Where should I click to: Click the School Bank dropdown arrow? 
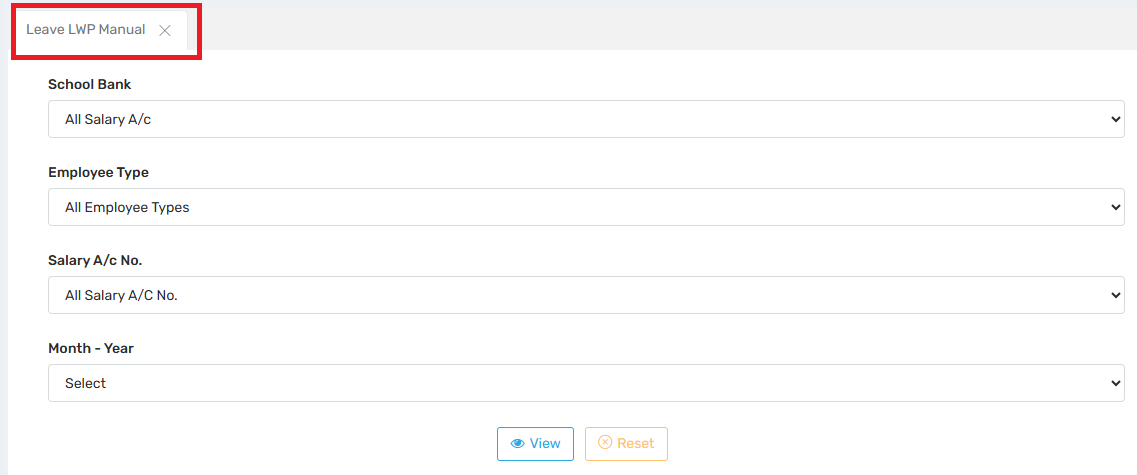(x=1116, y=120)
